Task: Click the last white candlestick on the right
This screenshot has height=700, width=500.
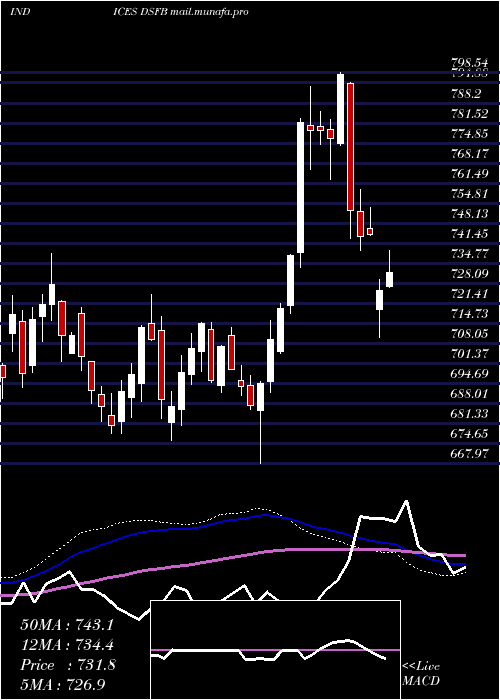Action: point(389,279)
